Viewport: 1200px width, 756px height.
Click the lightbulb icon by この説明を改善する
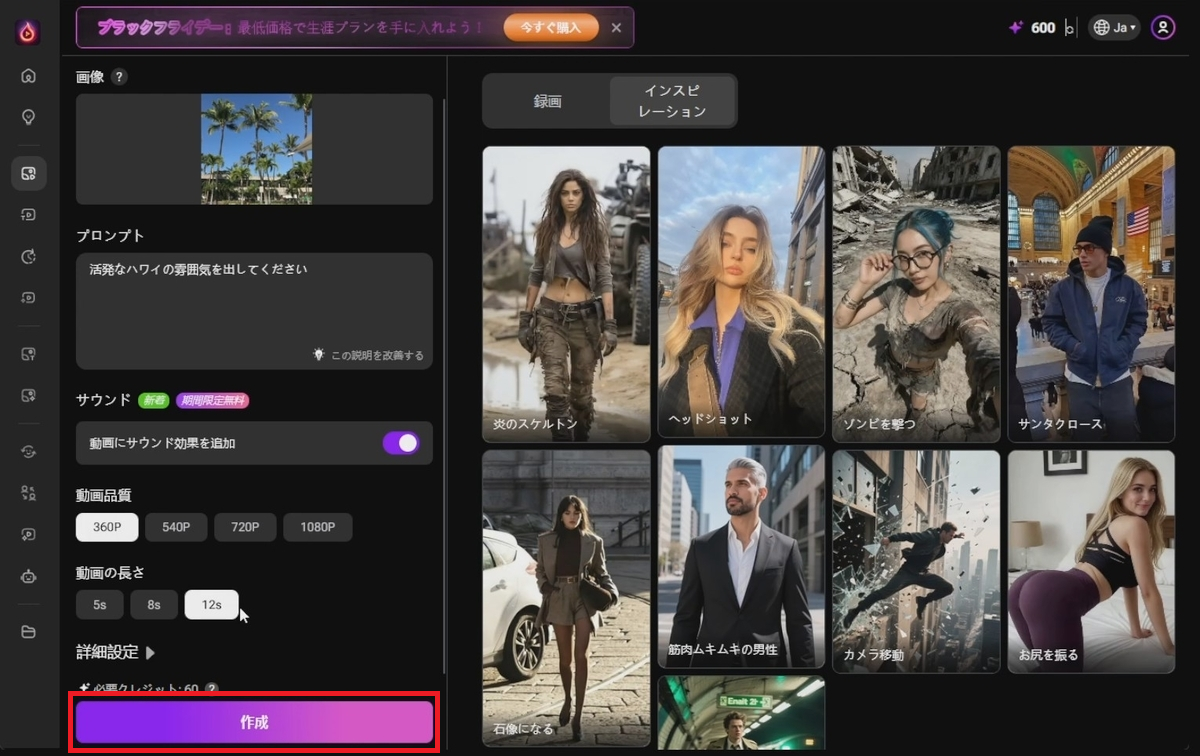coord(319,354)
